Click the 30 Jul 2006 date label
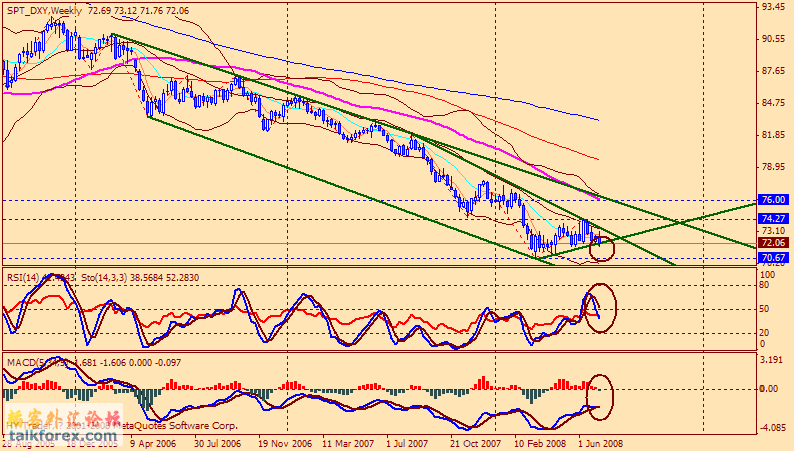Viewport: 794px width, 451px height. (x=218, y=444)
